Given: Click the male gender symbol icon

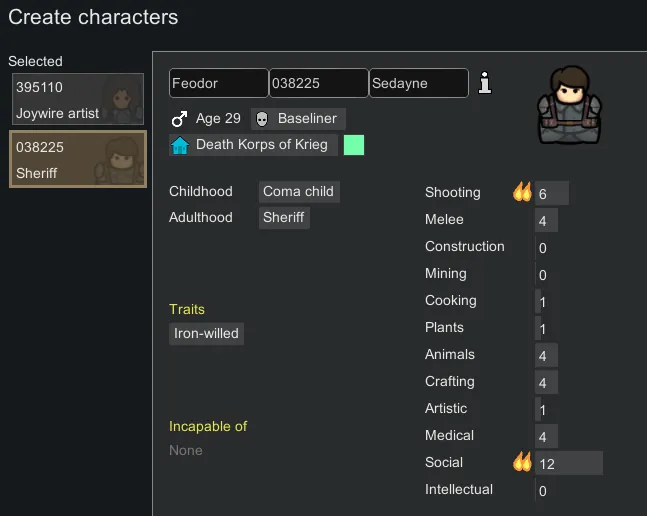Looking at the screenshot, I should (x=180, y=119).
